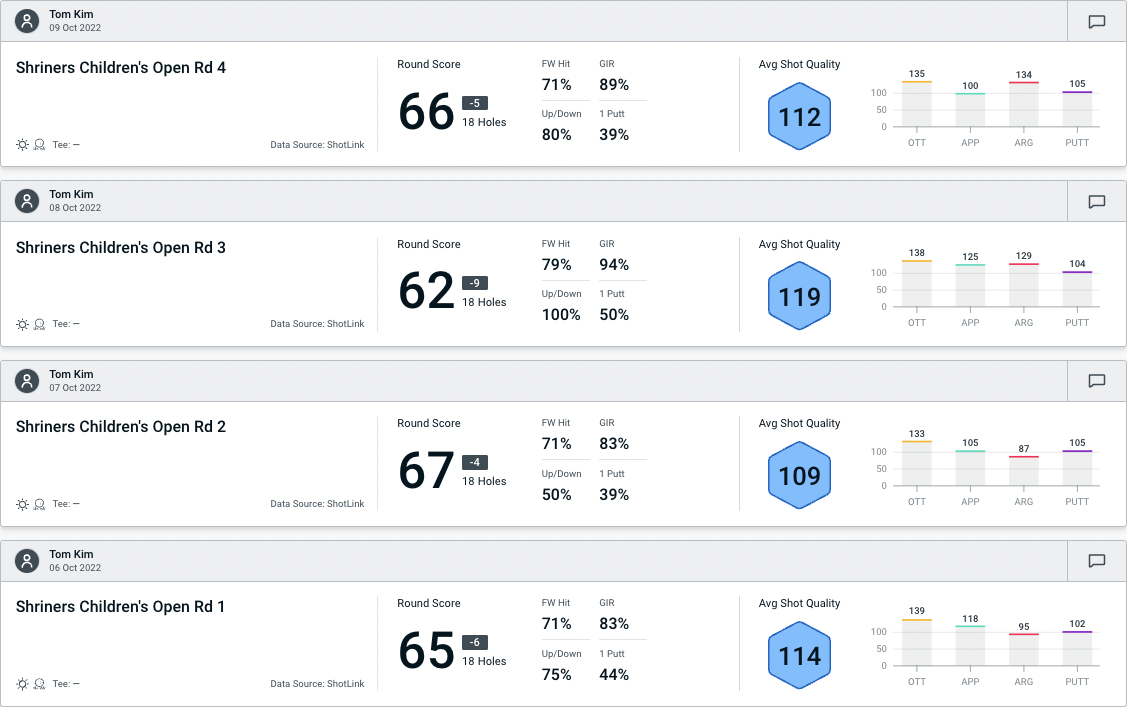Viewport: 1127px width, 707px height.
Task: Click Tom Kim avatar on 06 Oct round
Action: click(27, 560)
